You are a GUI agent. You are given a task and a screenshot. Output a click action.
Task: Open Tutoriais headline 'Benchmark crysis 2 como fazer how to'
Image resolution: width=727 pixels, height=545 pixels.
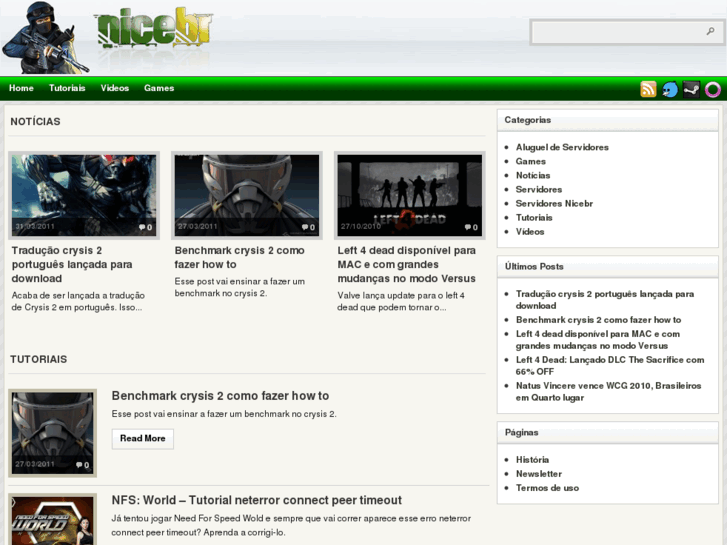coord(220,396)
